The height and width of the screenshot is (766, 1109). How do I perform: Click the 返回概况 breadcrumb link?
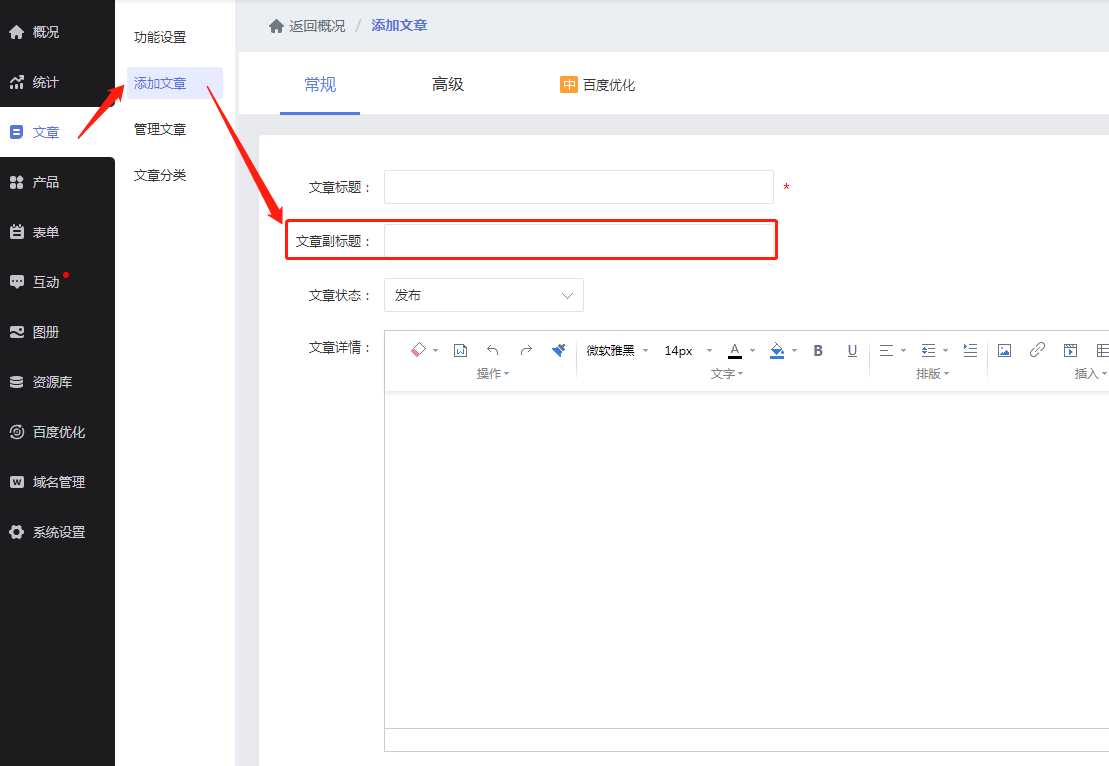[317, 26]
